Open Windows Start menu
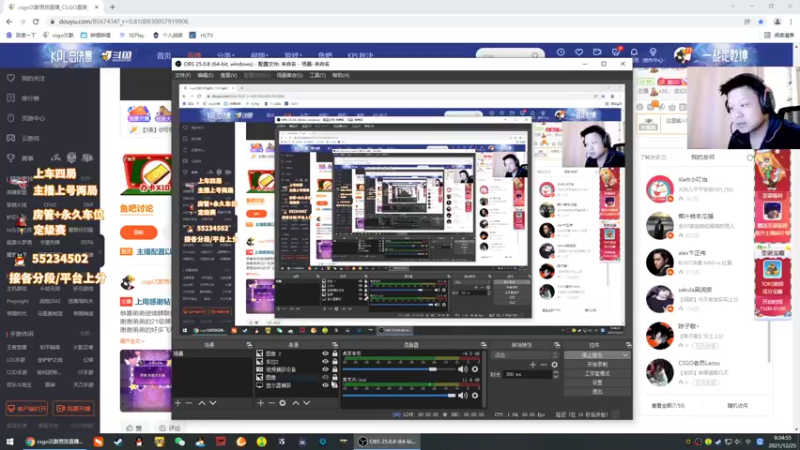Viewport: 800px width, 450px height. [x=10, y=442]
